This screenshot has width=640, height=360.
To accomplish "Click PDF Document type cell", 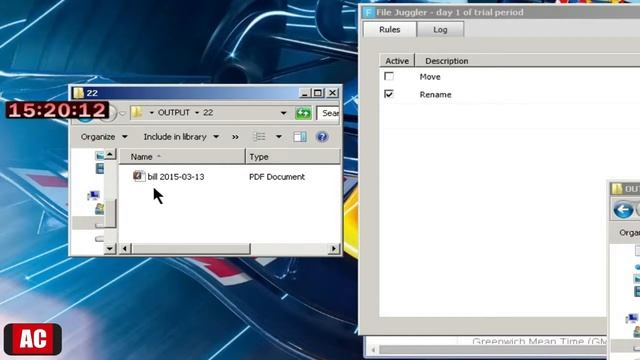I will click(x=277, y=177).
